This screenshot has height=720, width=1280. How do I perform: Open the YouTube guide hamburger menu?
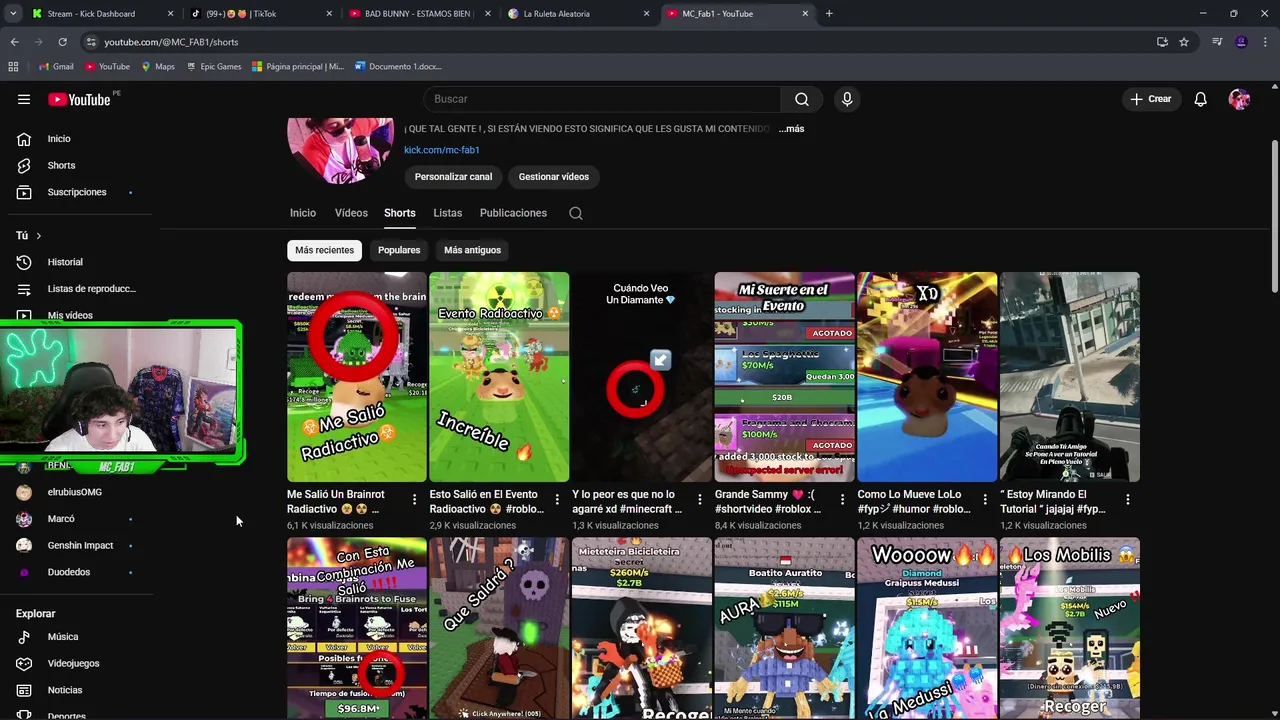pos(24,99)
